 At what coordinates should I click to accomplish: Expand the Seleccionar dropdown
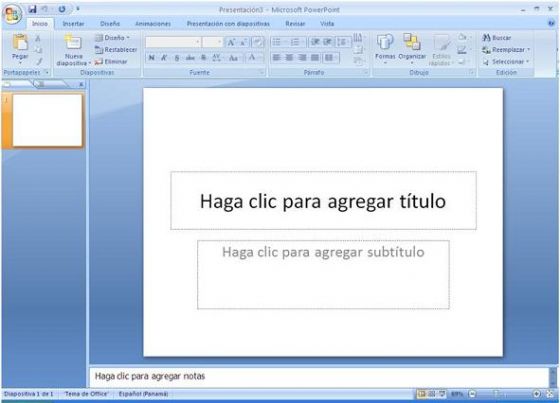click(506, 61)
